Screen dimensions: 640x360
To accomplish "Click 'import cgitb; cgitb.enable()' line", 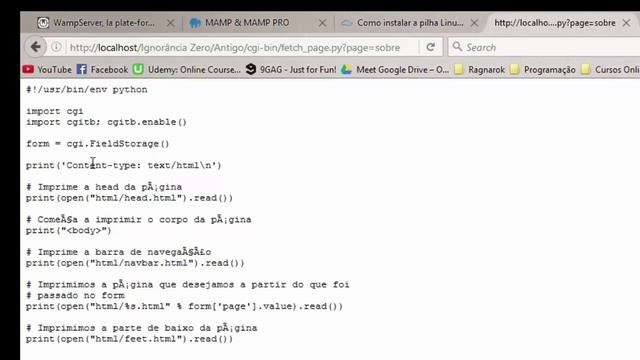I will [106, 122].
